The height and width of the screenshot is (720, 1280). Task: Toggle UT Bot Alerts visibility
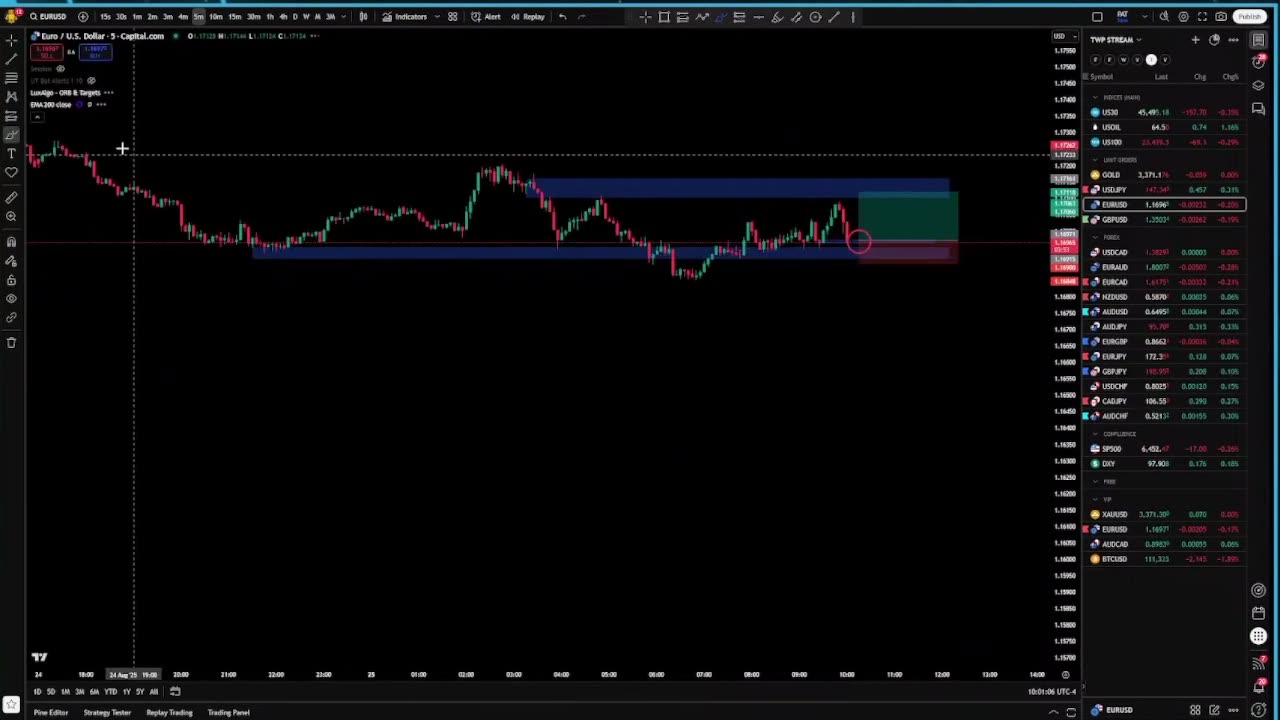point(91,81)
